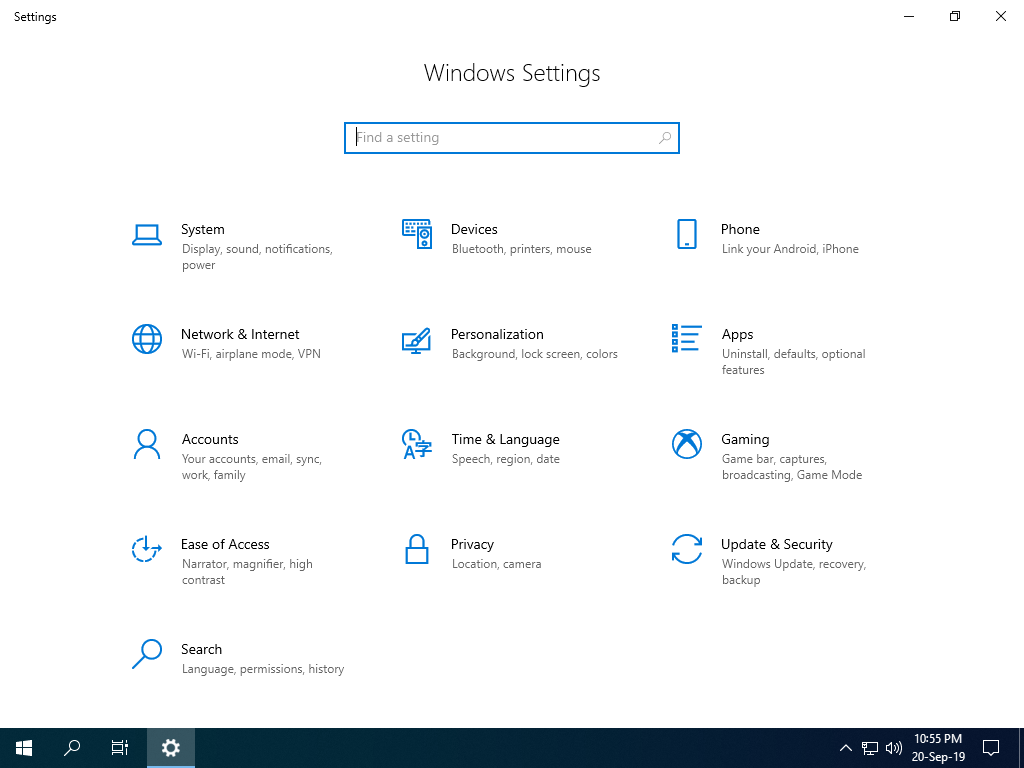Open the System laptop icon
The image size is (1024, 768).
[x=147, y=235]
